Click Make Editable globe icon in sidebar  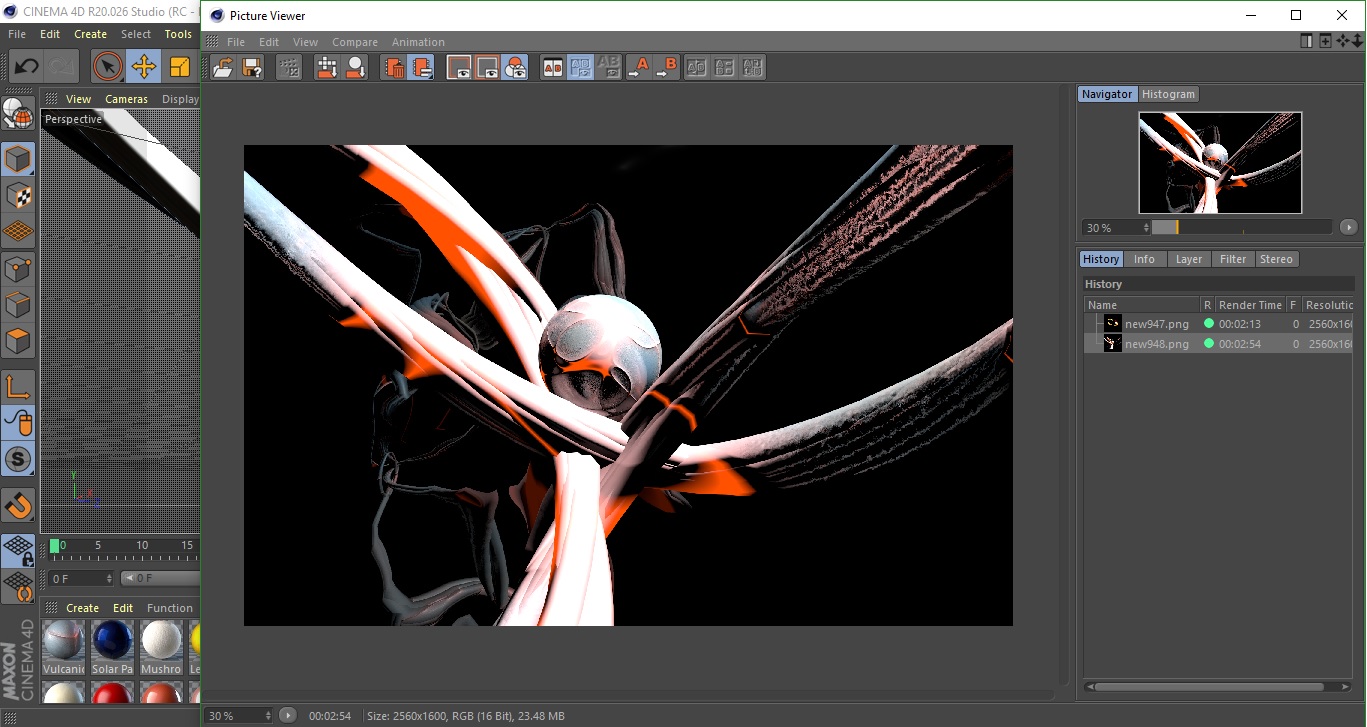[x=17, y=114]
